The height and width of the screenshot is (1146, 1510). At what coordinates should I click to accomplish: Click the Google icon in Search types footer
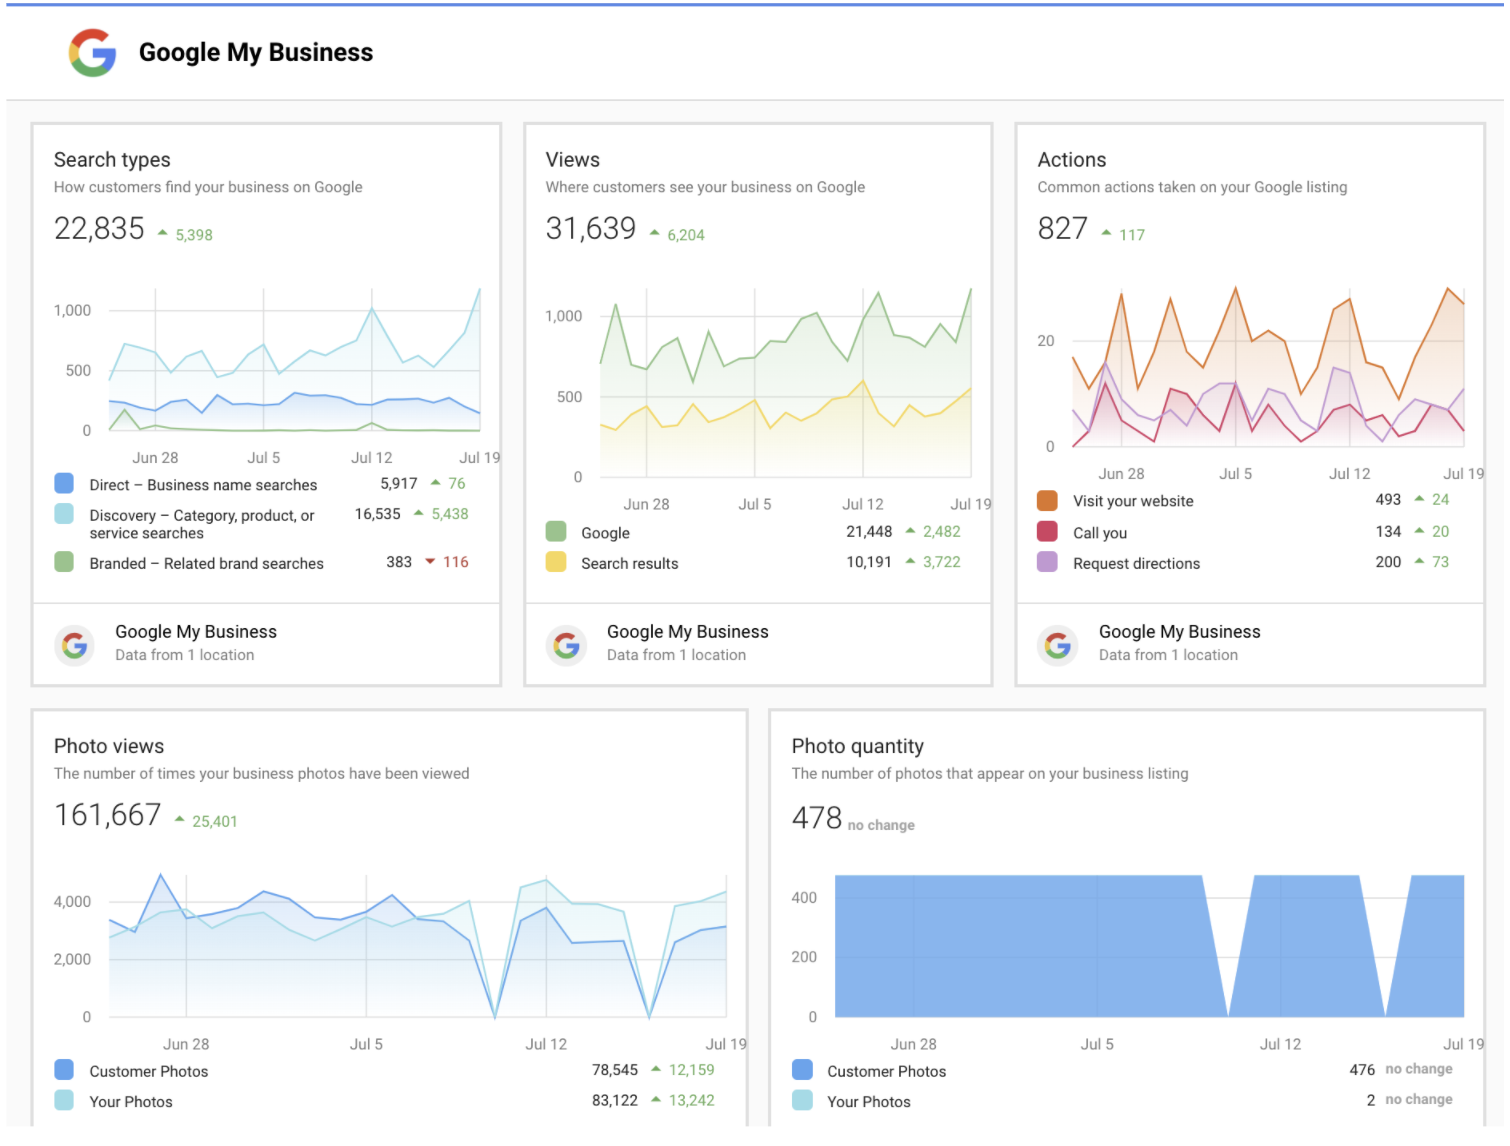coord(74,645)
